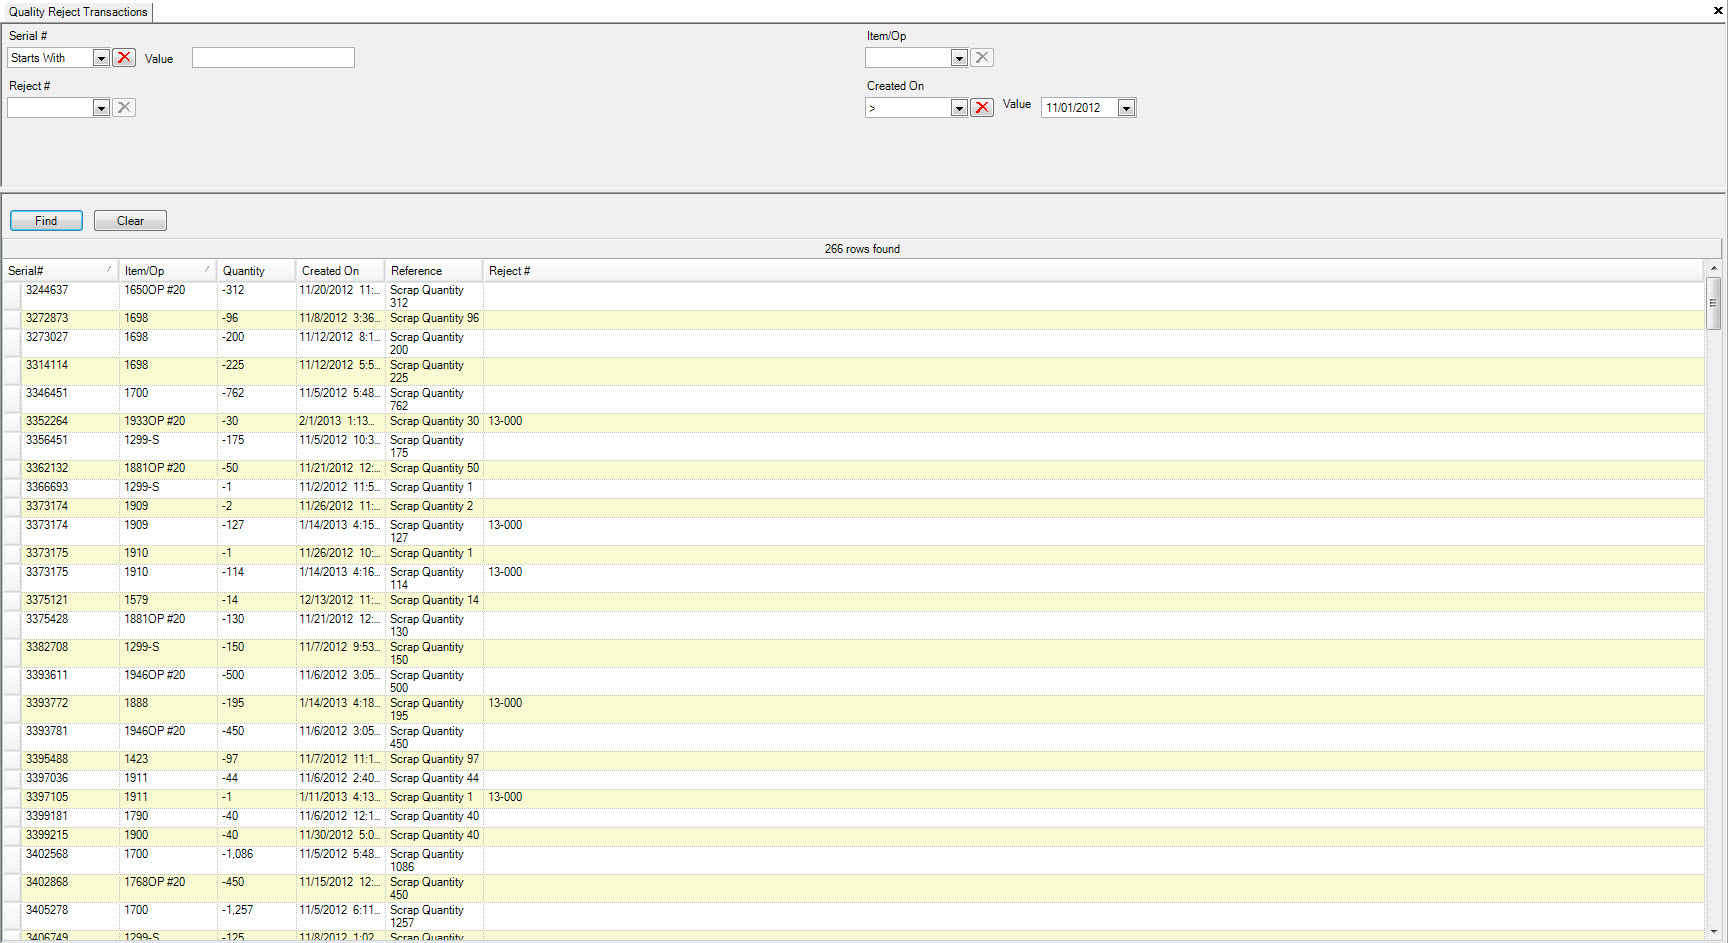Viewport: 1728px width, 943px height.
Task: Sort by Item/Op column header
Action: point(167,271)
